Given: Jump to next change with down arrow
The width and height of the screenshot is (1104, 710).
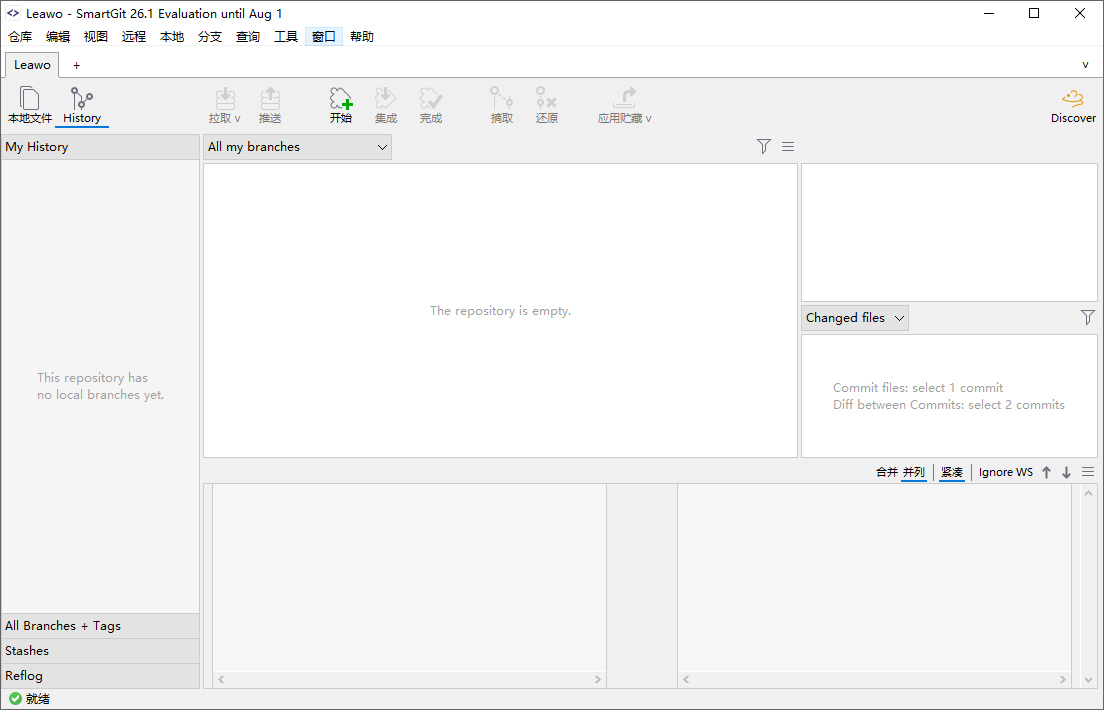Looking at the screenshot, I should click(1067, 473).
